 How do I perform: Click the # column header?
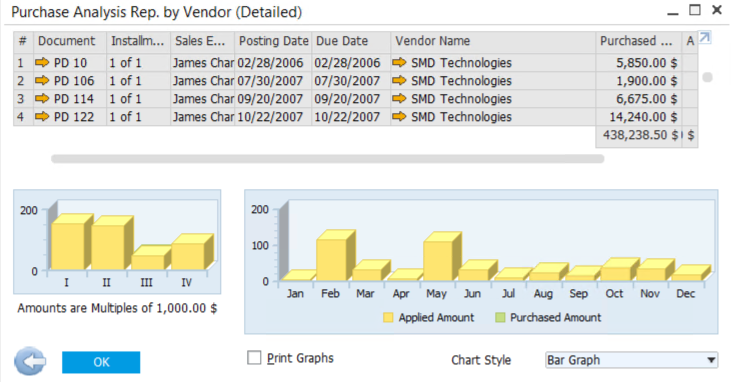pyautogui.click(x=23, y=41)
